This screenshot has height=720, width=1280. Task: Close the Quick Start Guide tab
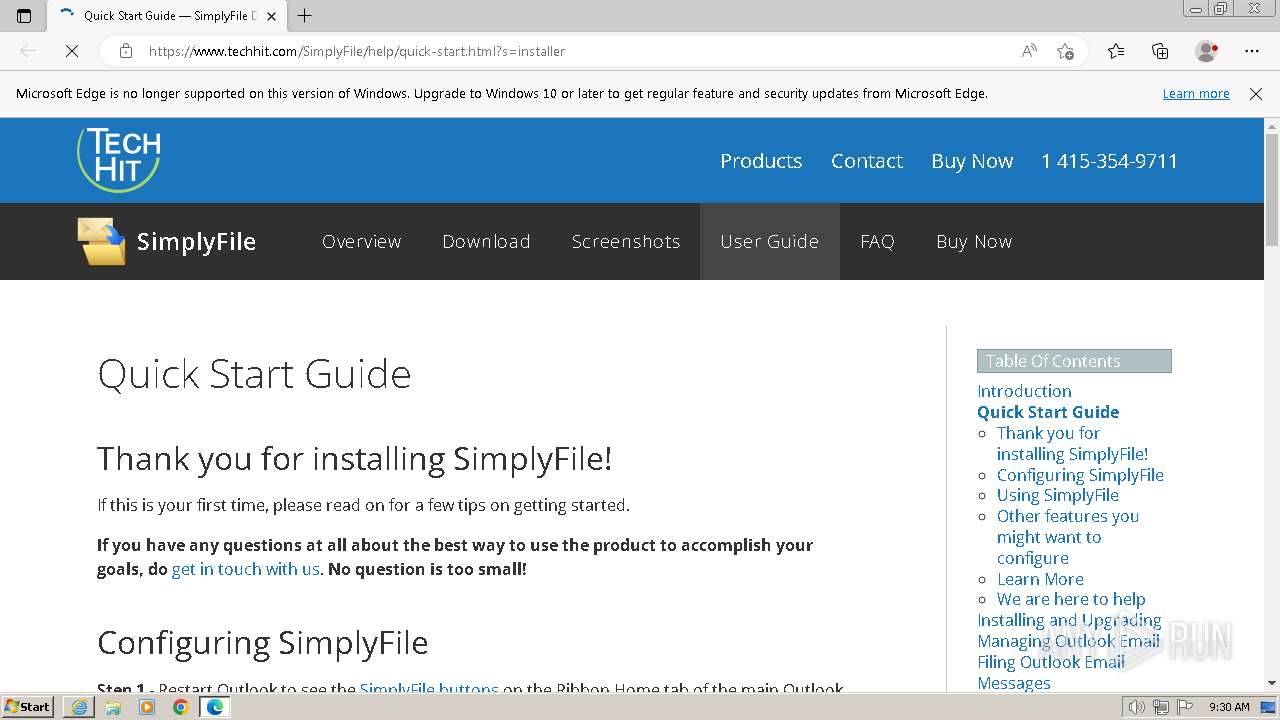(271, 16)
